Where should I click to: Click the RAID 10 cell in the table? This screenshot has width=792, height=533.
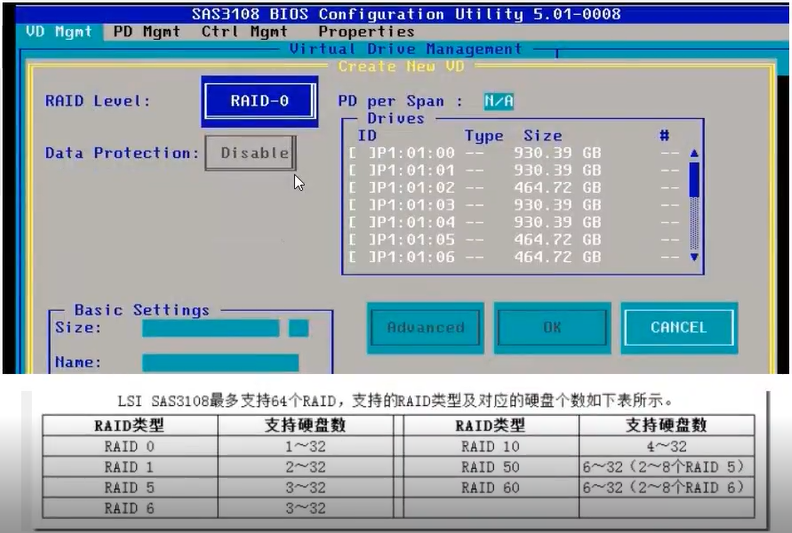490,447
